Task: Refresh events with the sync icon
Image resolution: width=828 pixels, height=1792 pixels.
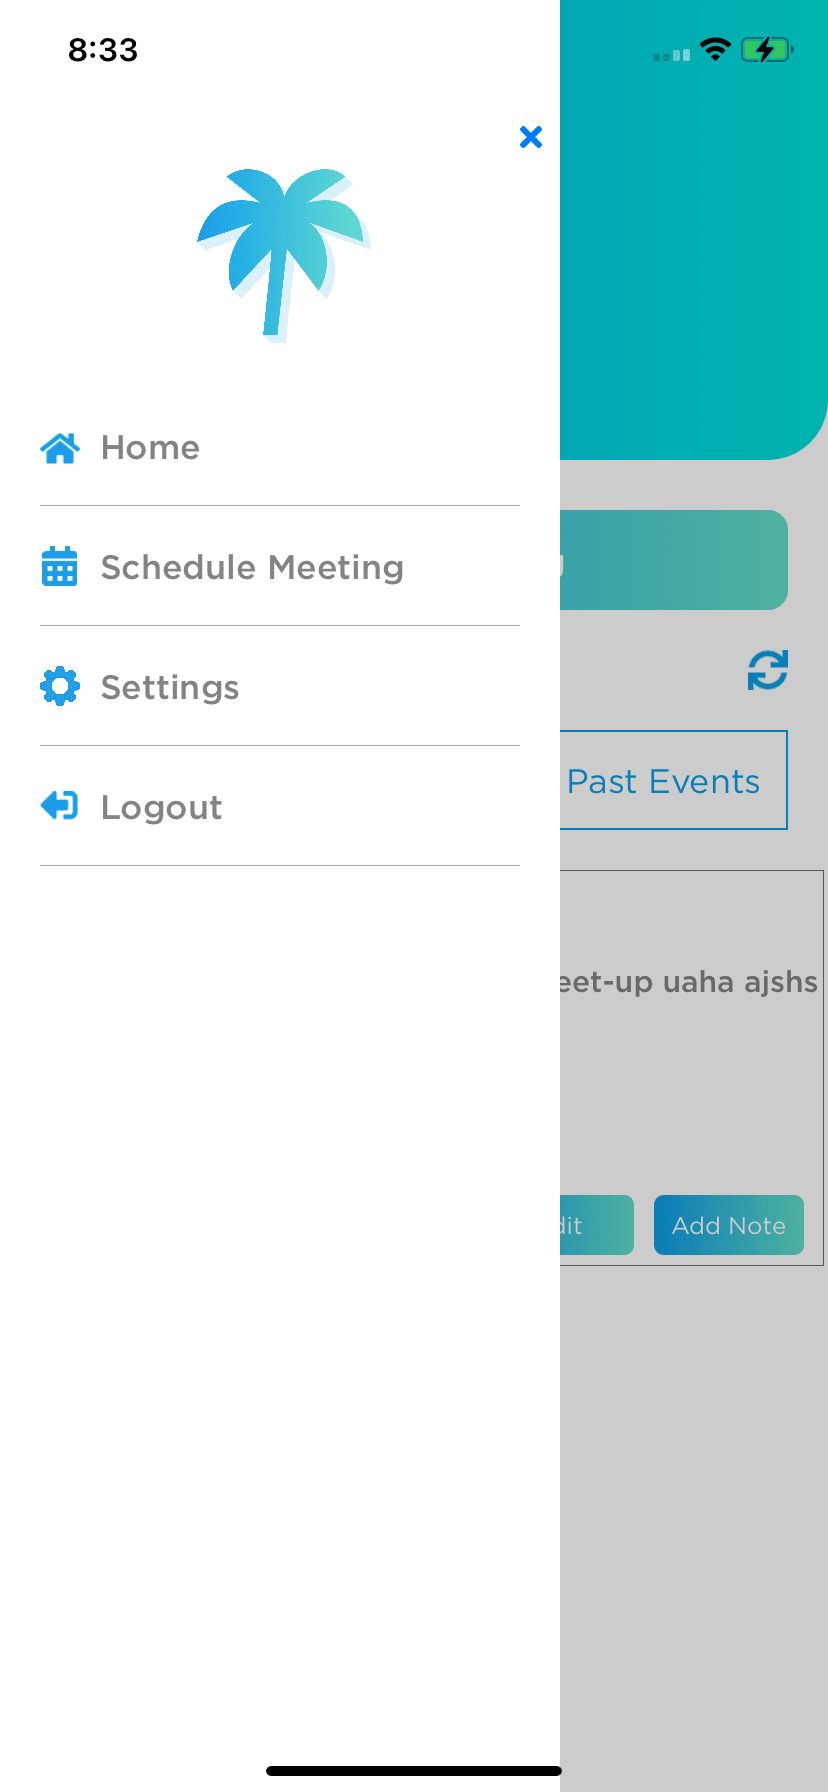Action: [768, 670]
